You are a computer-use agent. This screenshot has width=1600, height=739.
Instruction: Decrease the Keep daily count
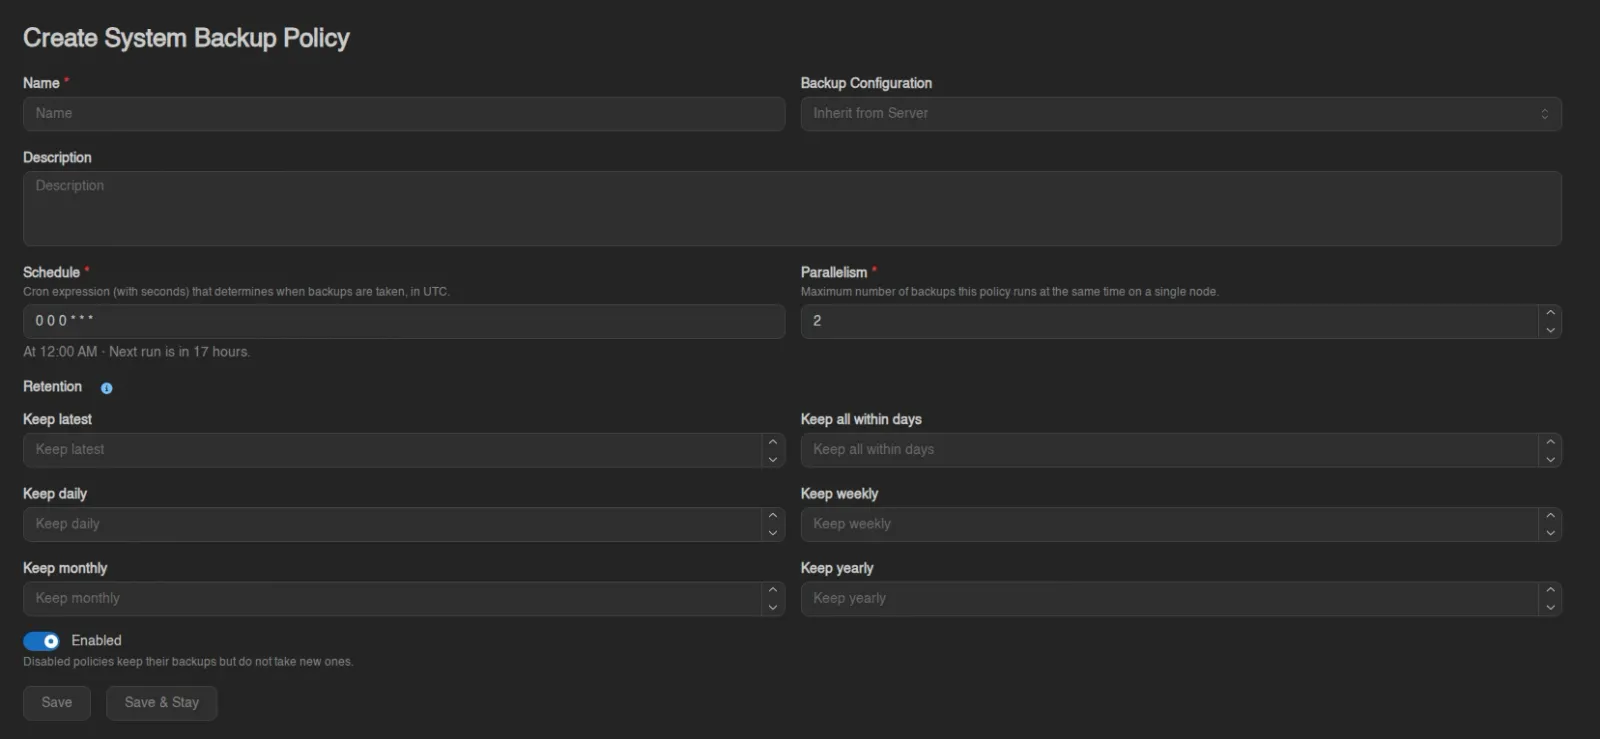[x=773, y=533]
